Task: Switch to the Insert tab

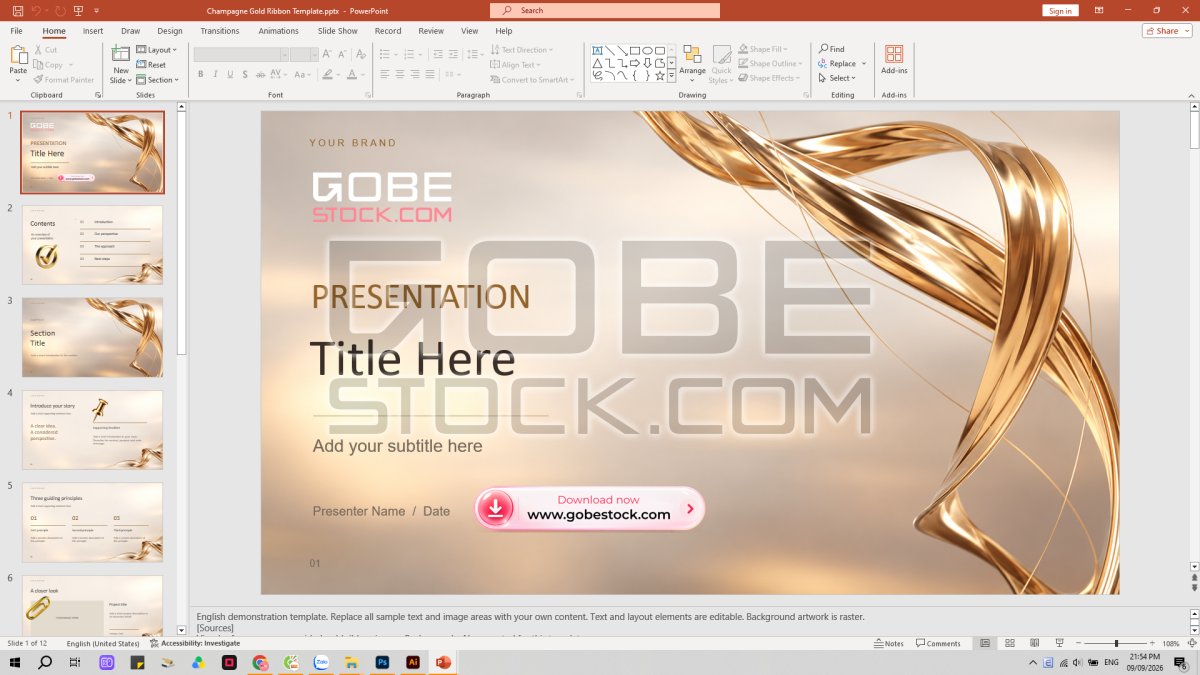Action: [93, 31]
